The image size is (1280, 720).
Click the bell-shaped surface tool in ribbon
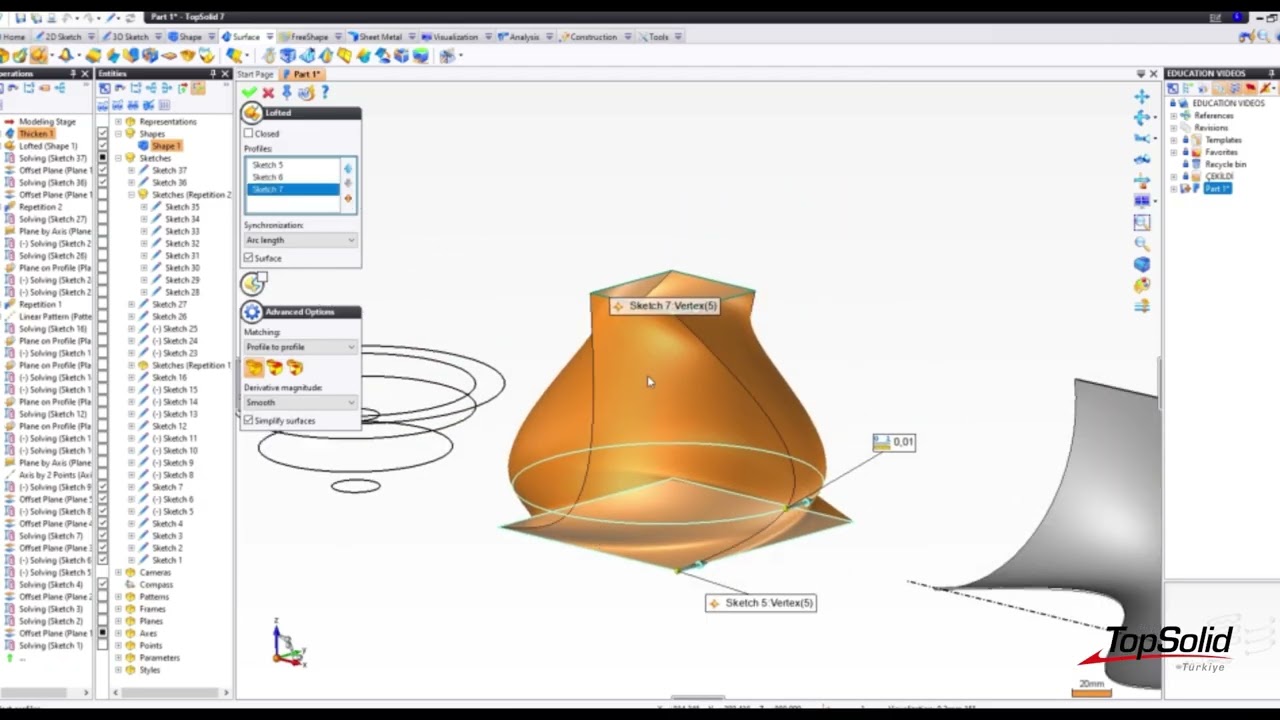point(65,56)
